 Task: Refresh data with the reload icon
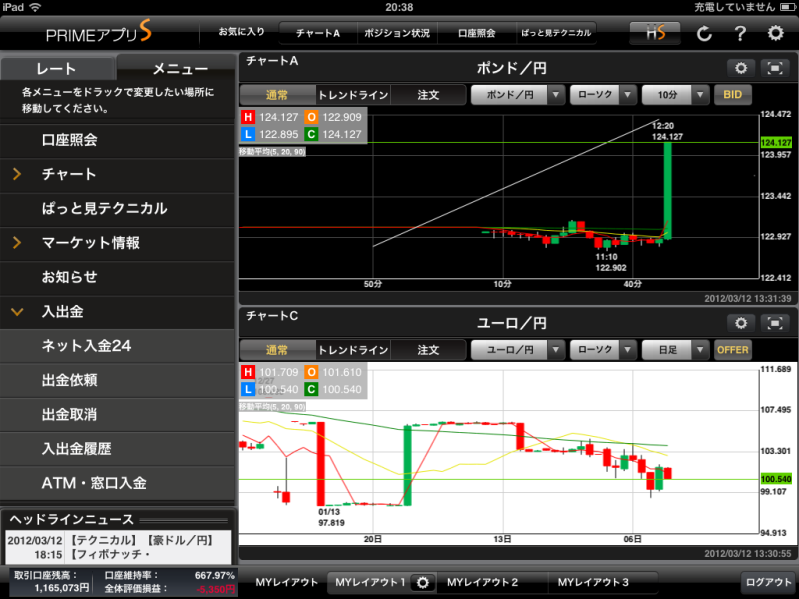click(704, 34)
